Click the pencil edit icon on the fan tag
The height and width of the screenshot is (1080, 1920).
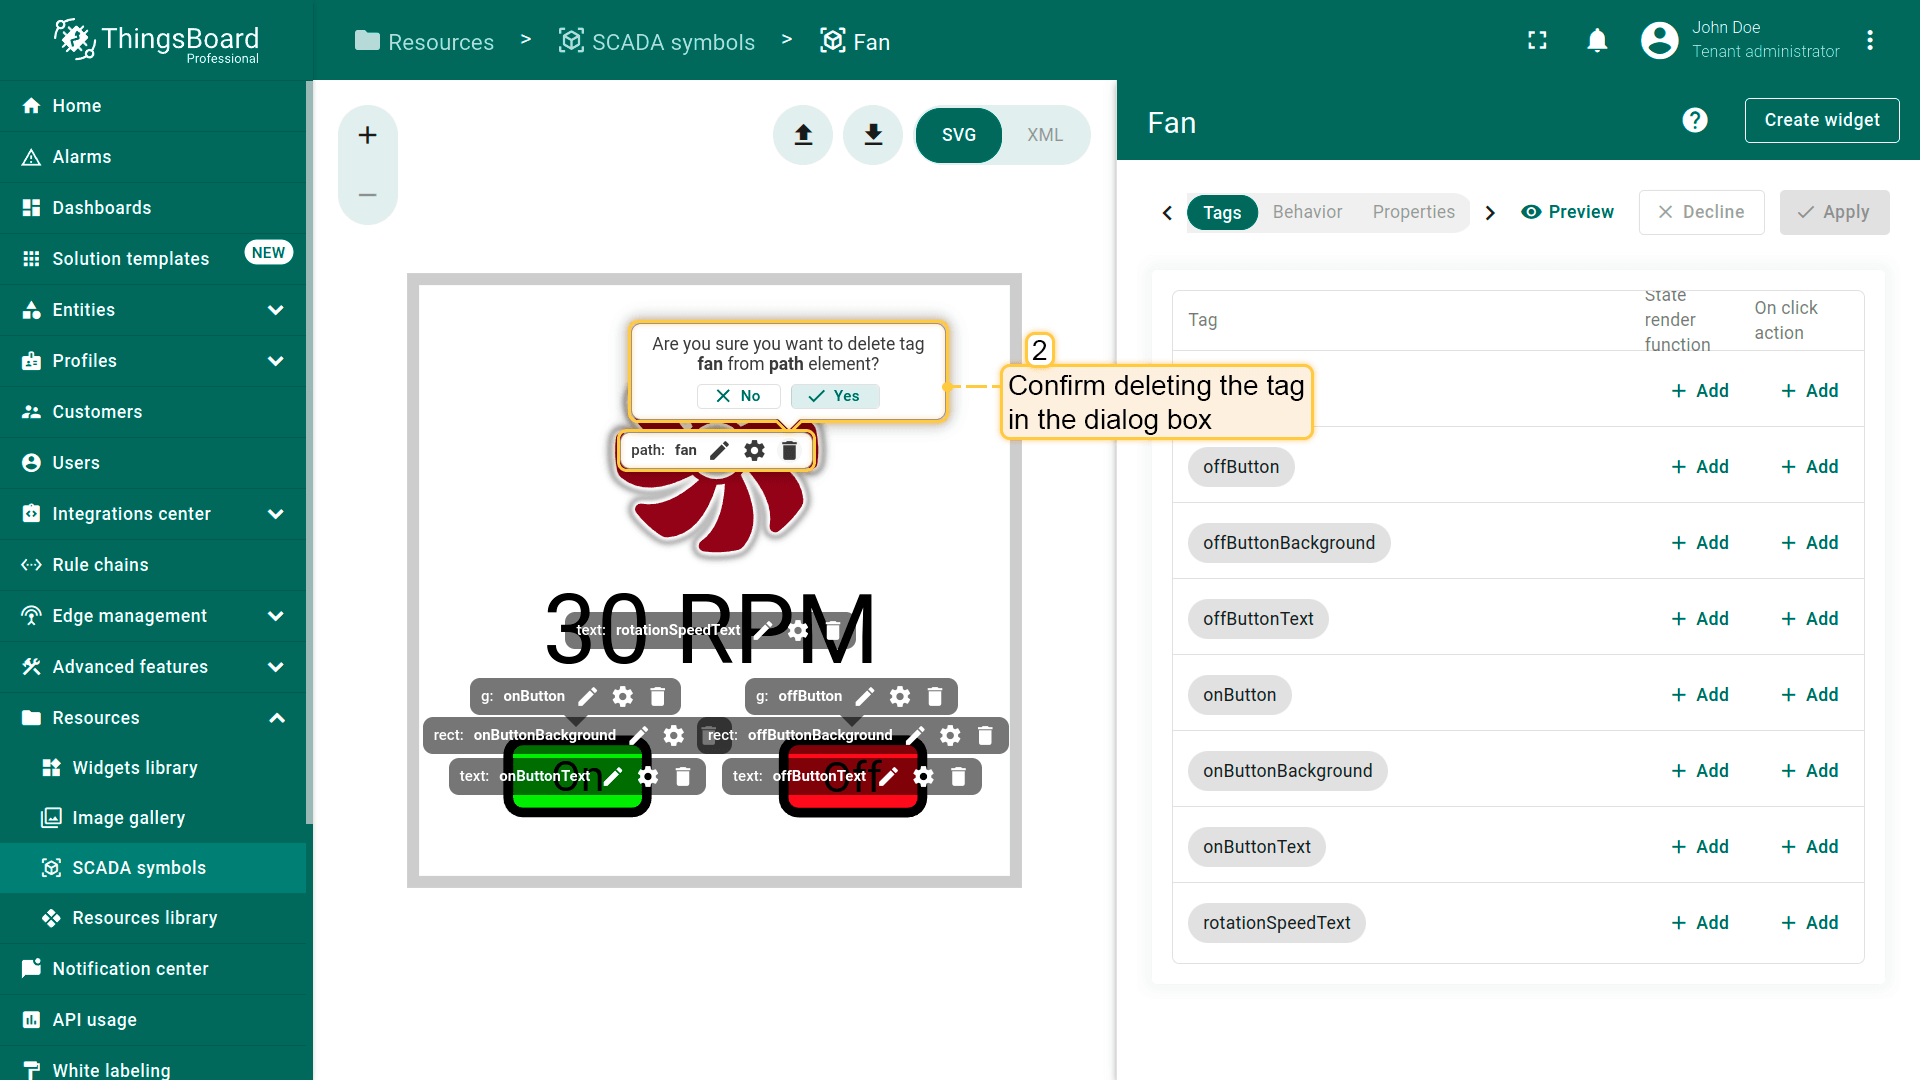719,451
